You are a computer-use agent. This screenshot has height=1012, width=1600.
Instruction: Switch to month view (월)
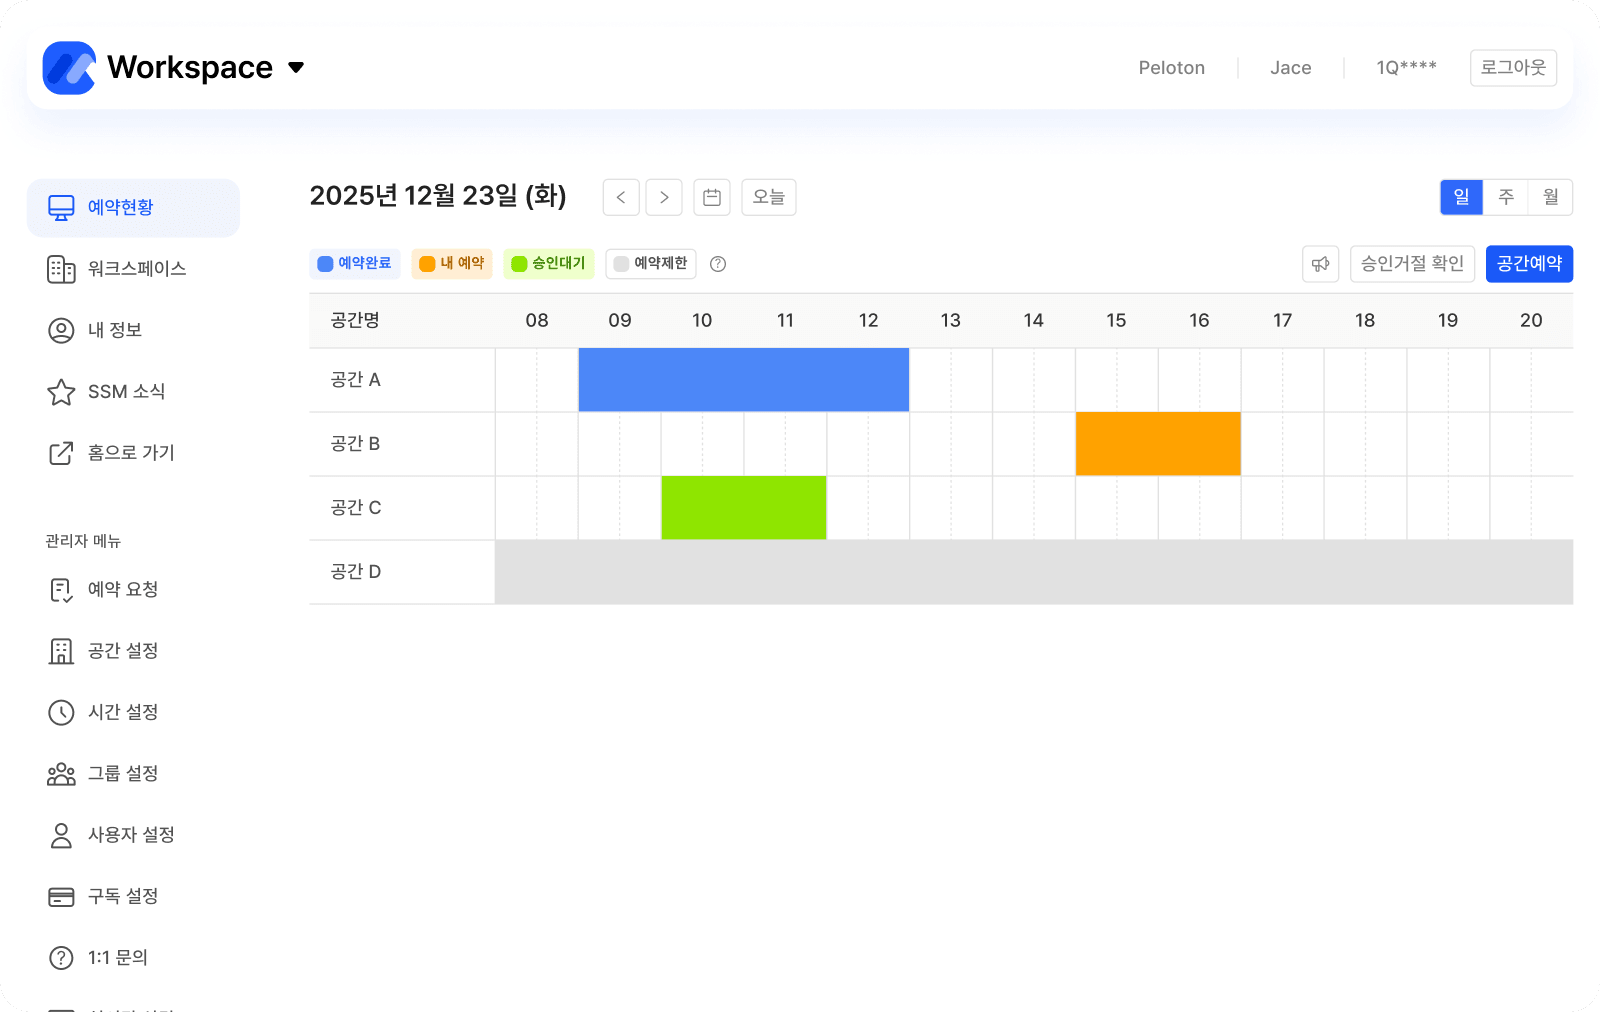click(1550, 198)
